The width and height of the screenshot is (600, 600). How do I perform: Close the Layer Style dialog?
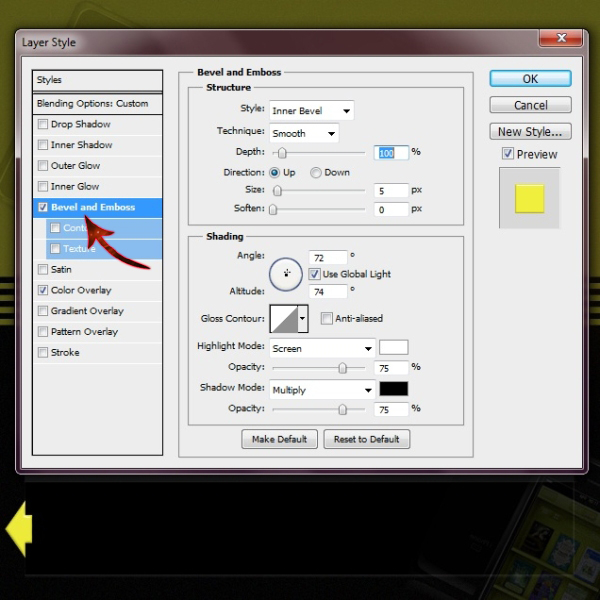tap(561, 38)
